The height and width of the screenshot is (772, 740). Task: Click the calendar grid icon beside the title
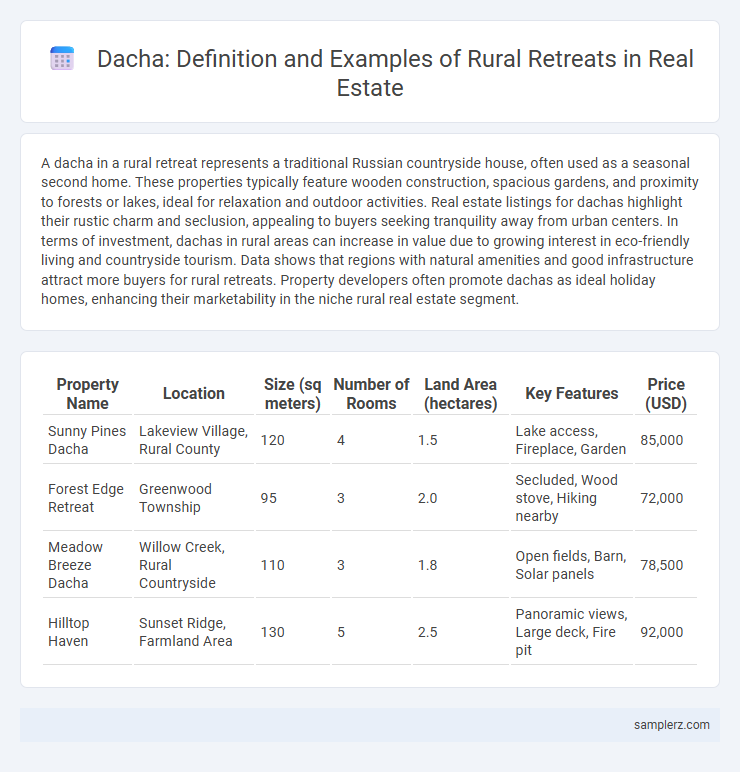(62, 59)
